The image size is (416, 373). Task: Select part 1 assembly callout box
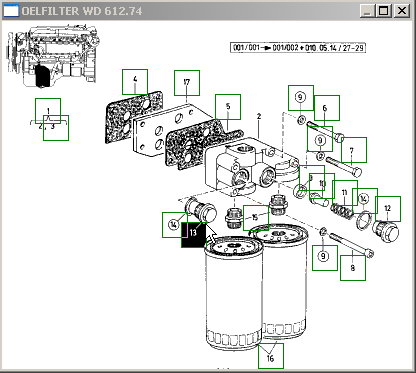[48, 111]
